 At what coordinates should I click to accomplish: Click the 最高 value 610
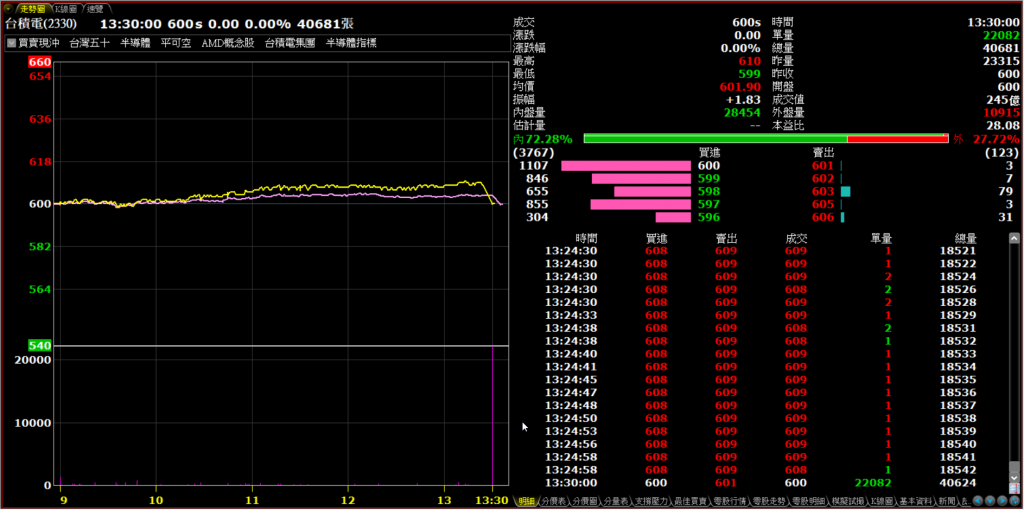point(750,61)
